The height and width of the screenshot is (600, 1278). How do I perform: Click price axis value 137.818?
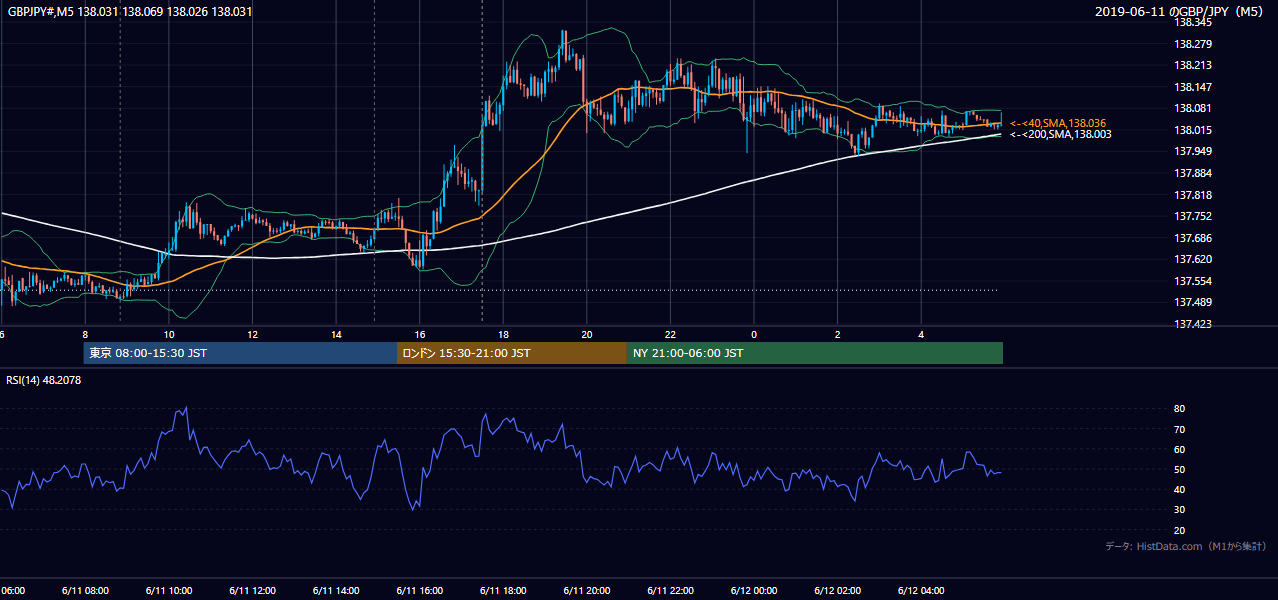[1193, 195]
